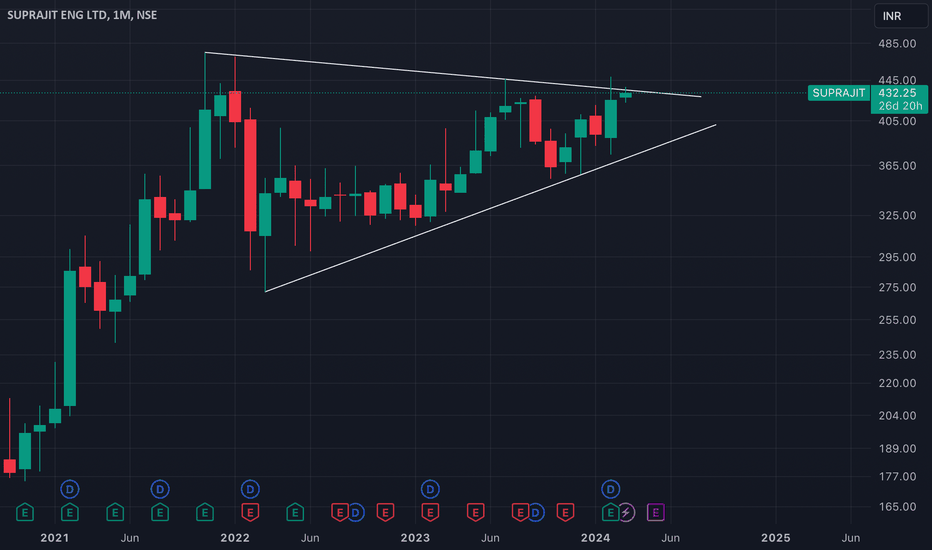Open the August 2021 dividend D marker
Screen dimensions: 932x550
coord(160,489)
